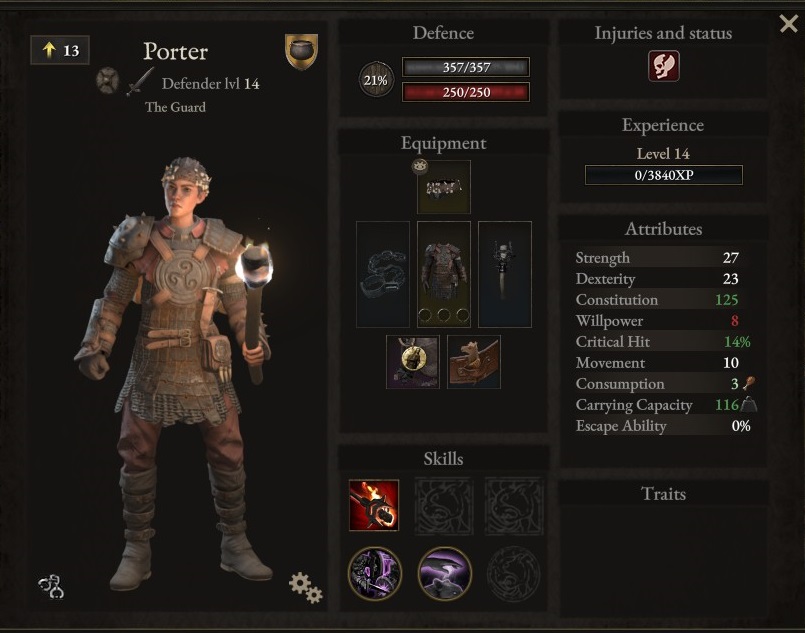Click the leather belt accessory slot
The height and width of the screenshot is (633, 805).
tap(474, 362)
